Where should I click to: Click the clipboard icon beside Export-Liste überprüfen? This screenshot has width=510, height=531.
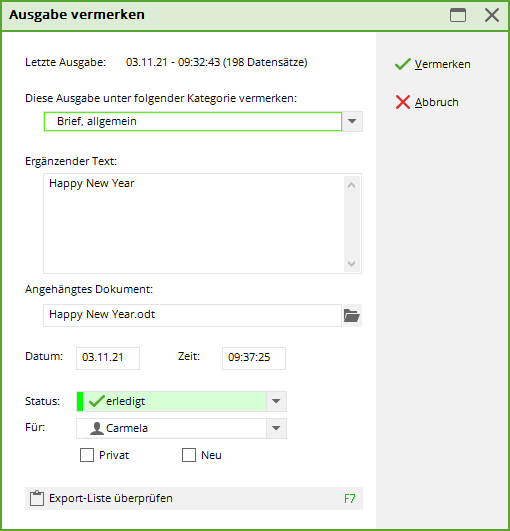click(x=37, y=498)
